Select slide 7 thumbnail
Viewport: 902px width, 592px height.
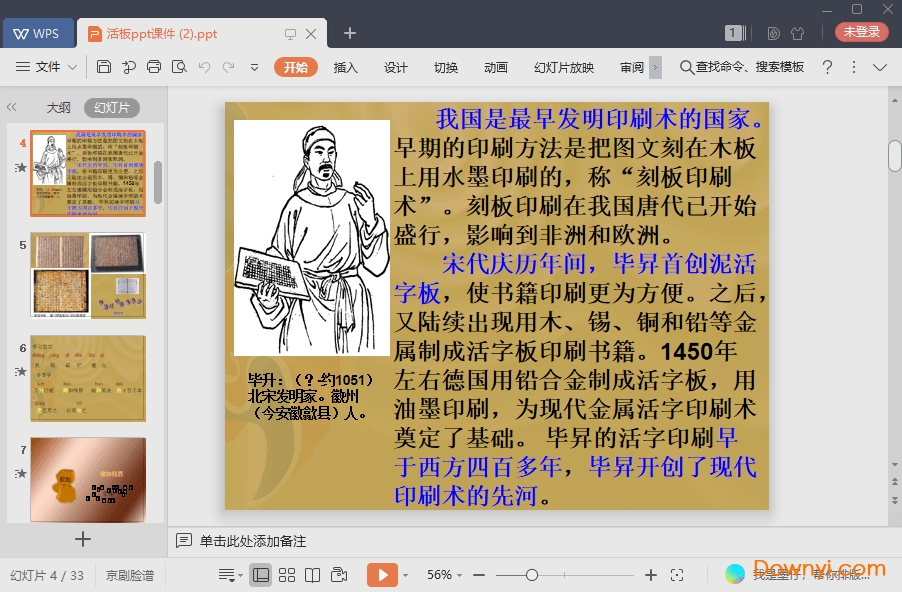pos(88,480)
